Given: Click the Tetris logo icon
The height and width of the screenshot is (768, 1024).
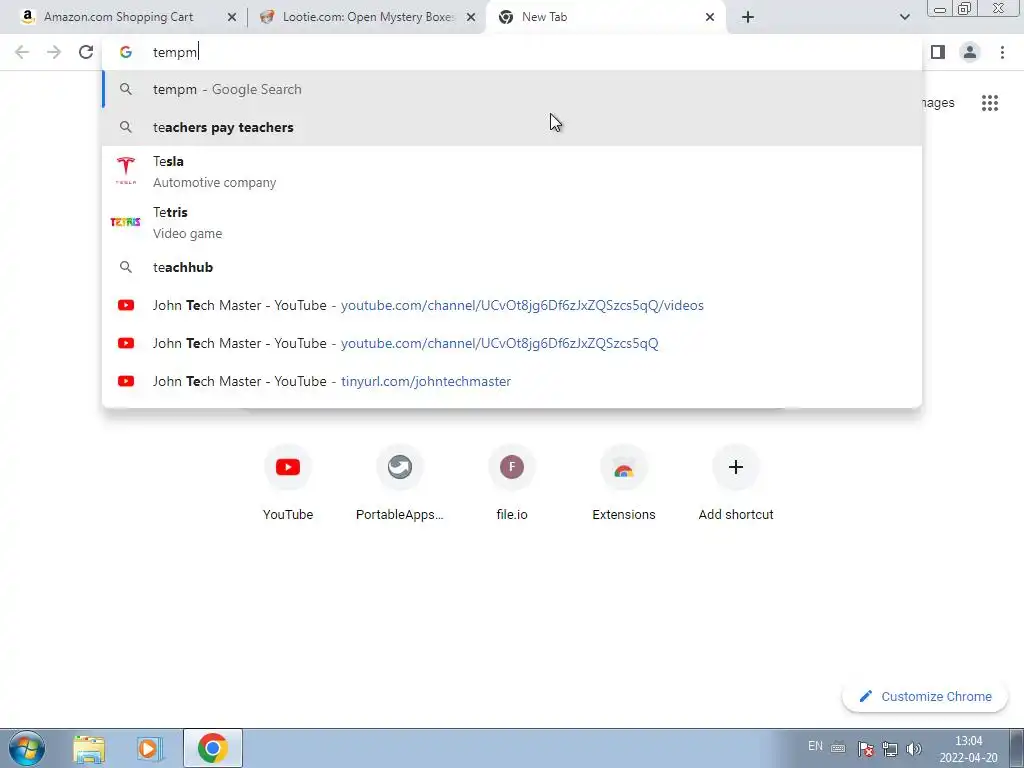Looking at the screenshot, I should [125, 222].
